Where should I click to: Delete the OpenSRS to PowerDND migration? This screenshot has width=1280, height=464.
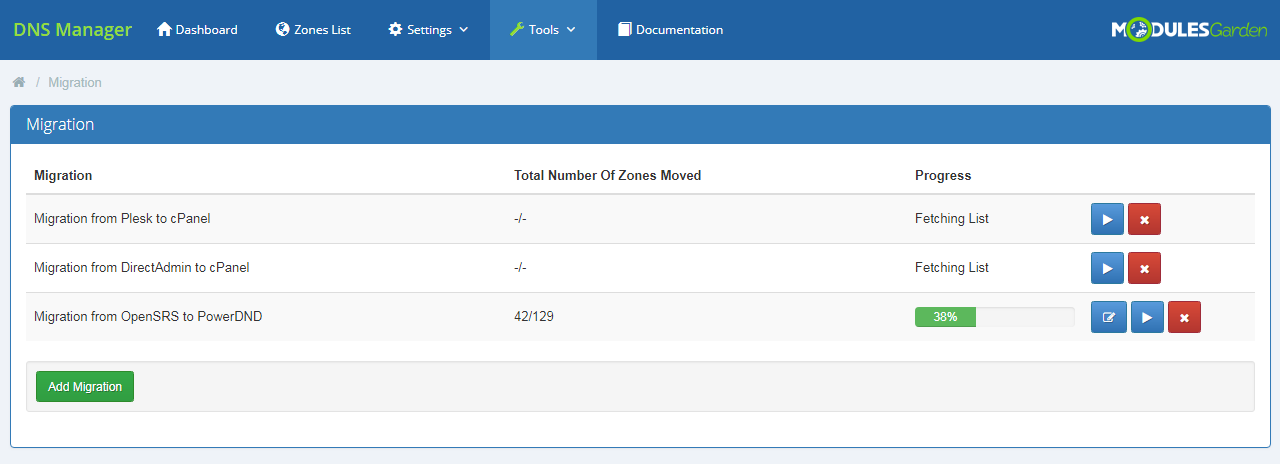[1184, 317]
